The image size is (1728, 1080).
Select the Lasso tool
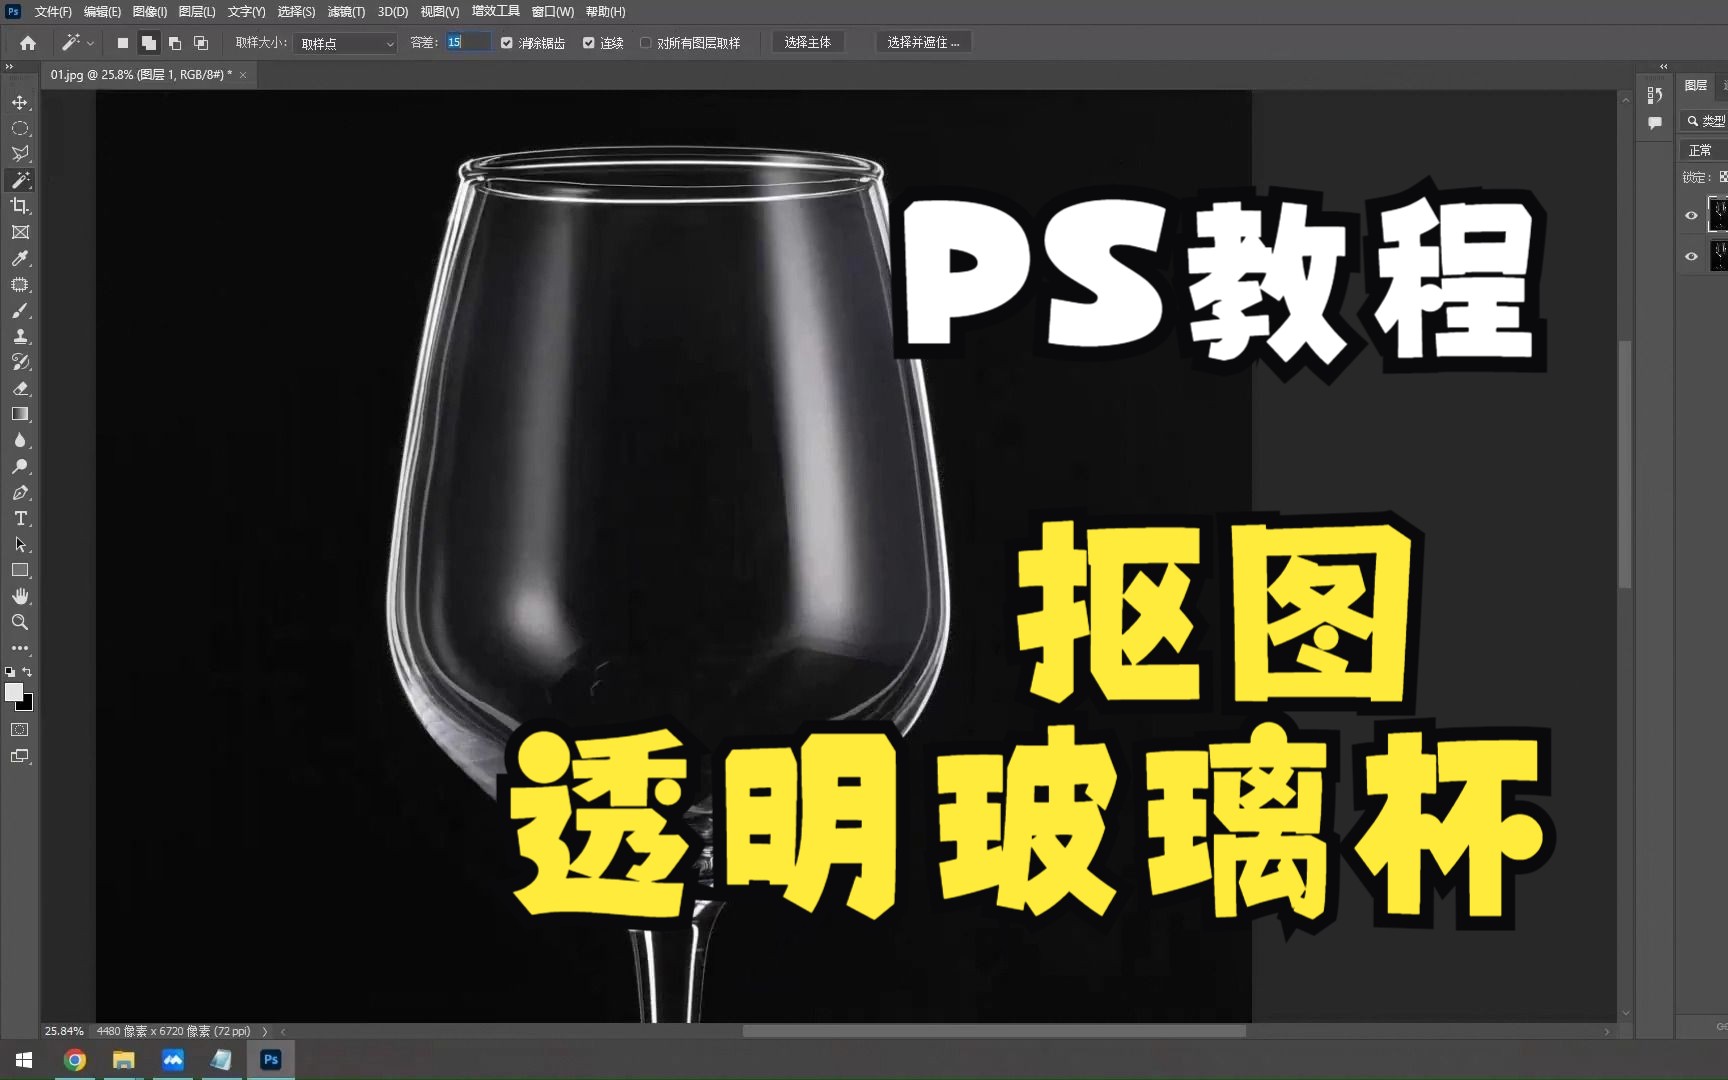(x=20, y=154)
